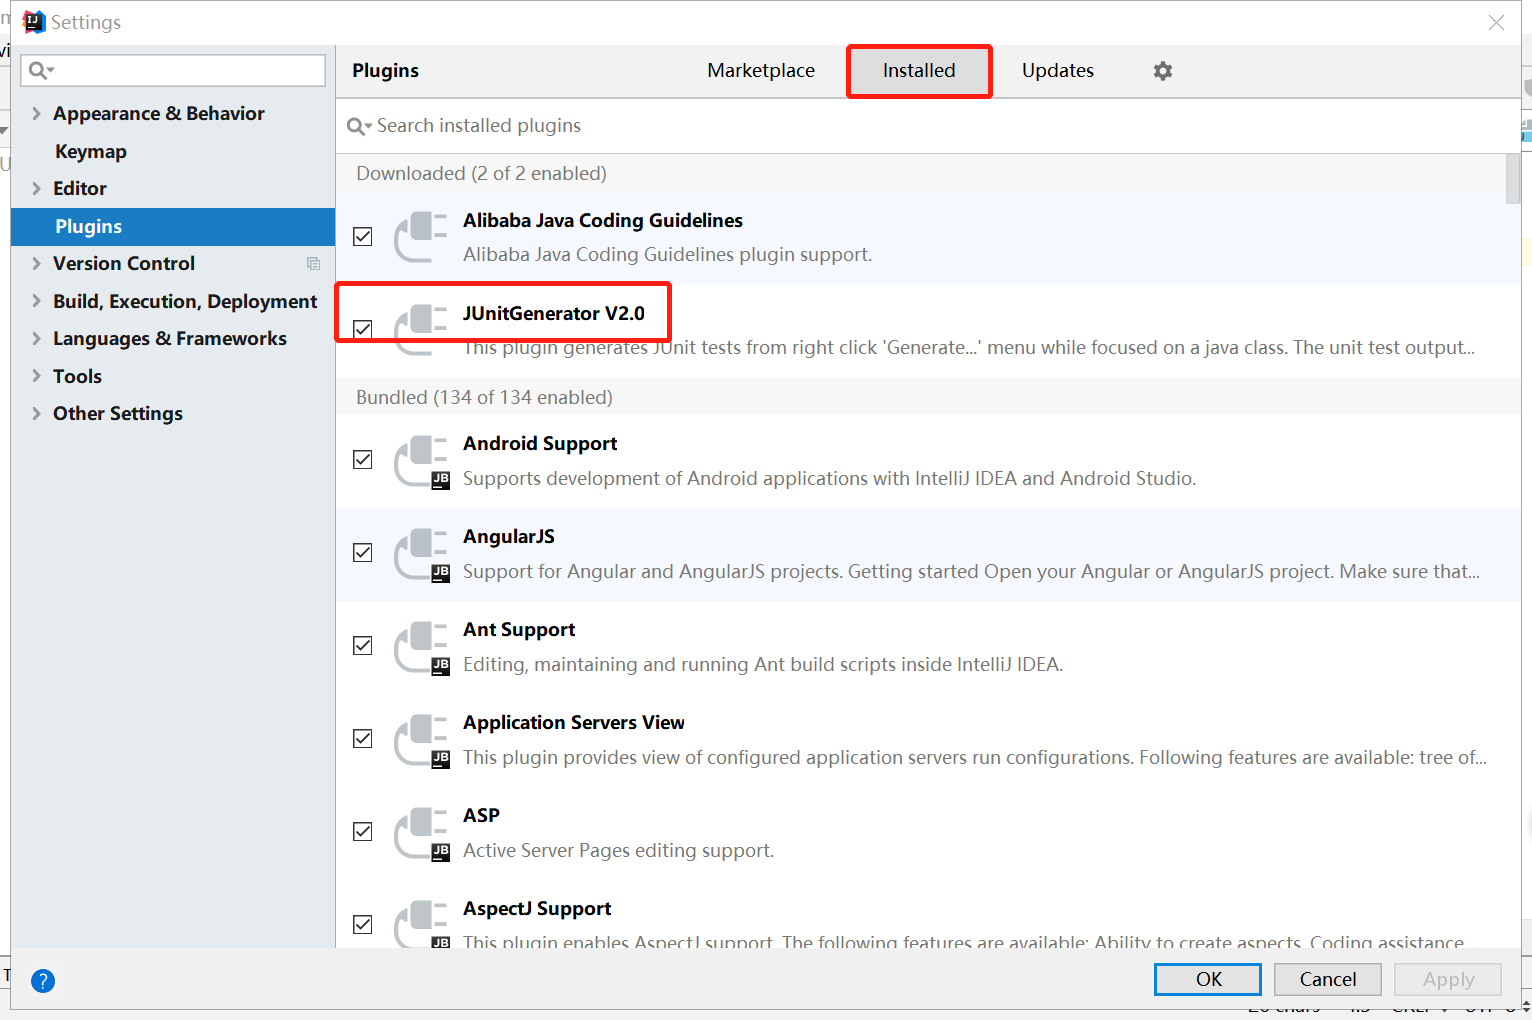
Task: Expand the Version Control node arrow
Action: [x=36, y=264]
